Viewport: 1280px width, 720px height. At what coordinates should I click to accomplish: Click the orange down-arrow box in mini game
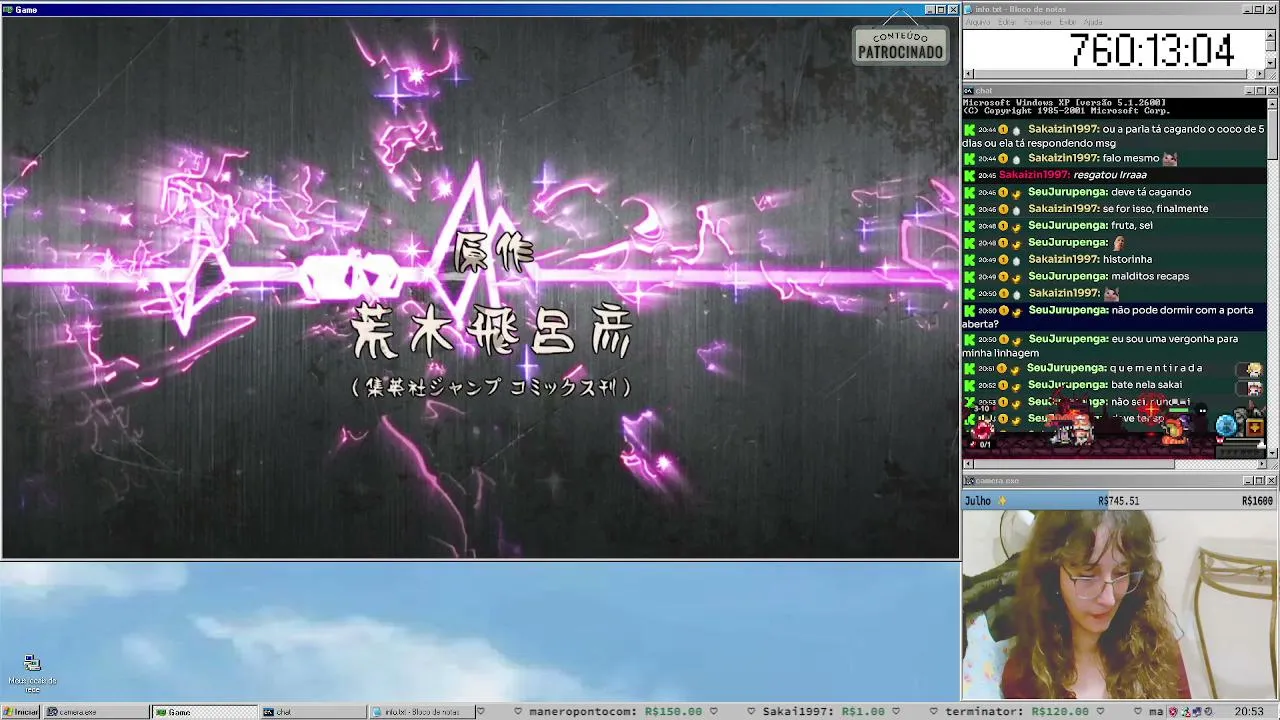[1255, 427]
